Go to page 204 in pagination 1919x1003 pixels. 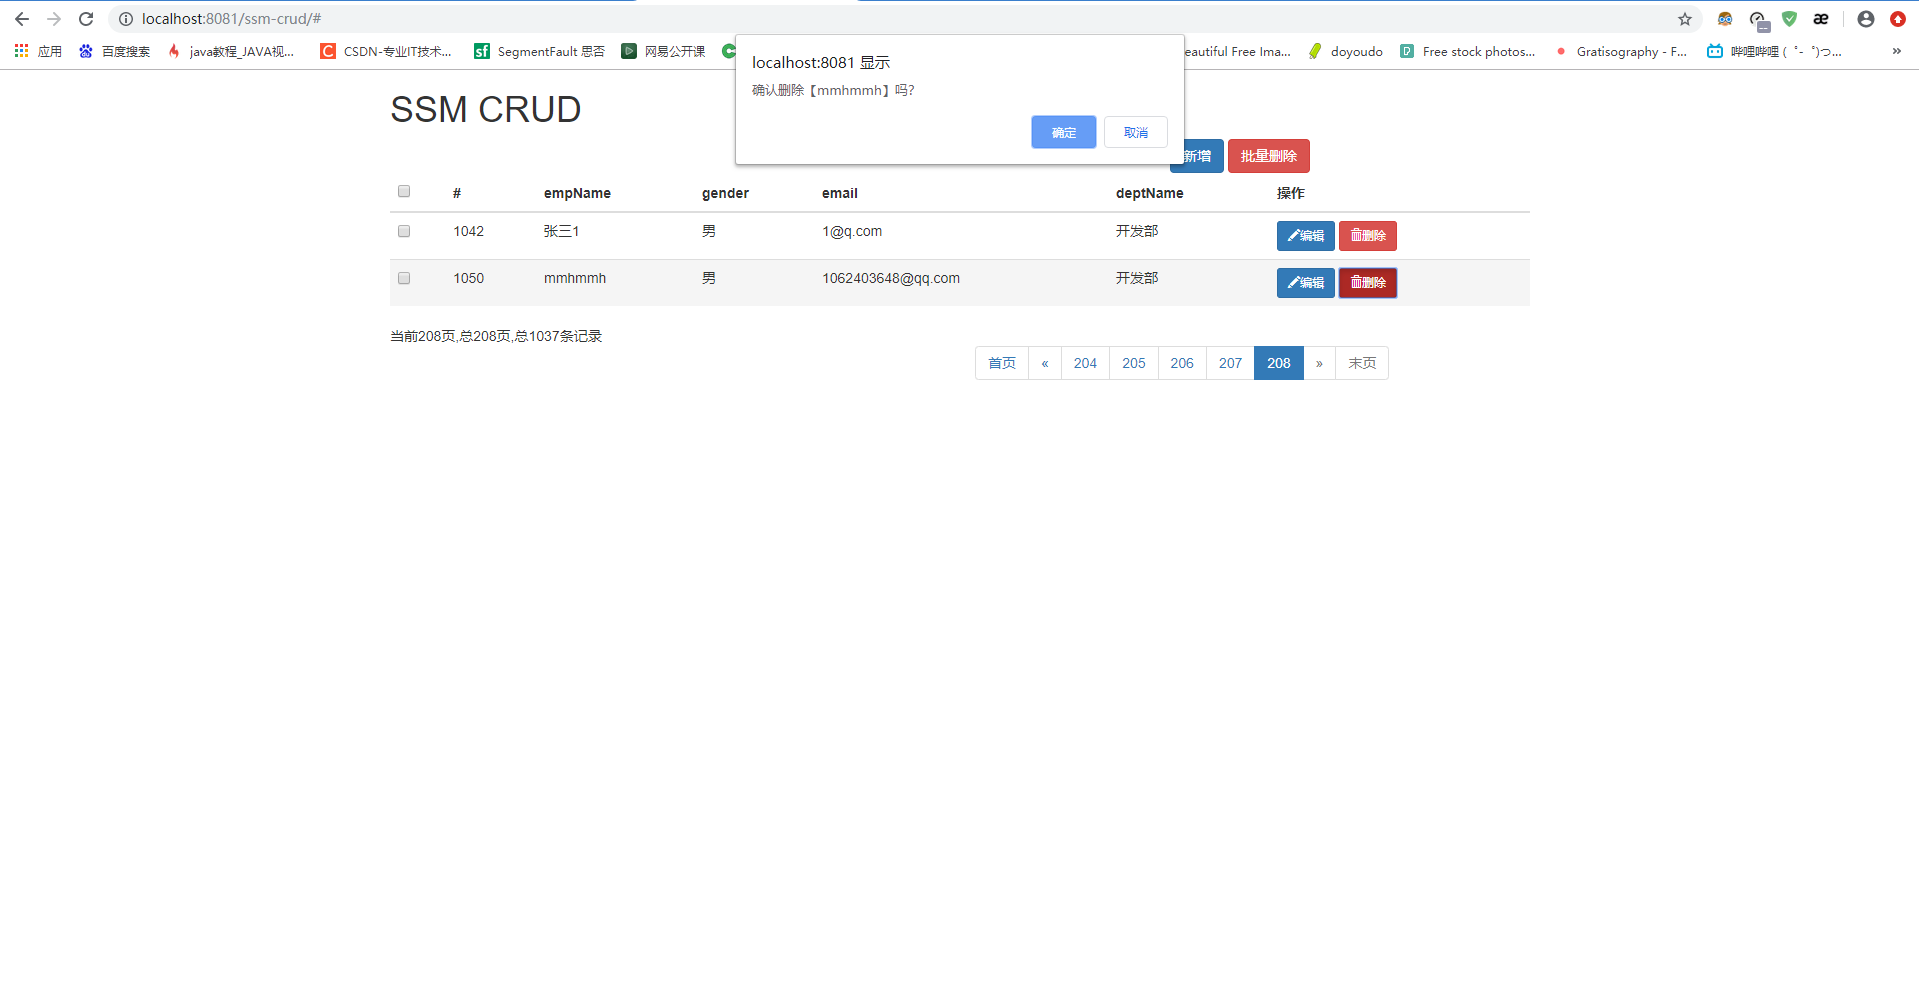[1084, 363]
